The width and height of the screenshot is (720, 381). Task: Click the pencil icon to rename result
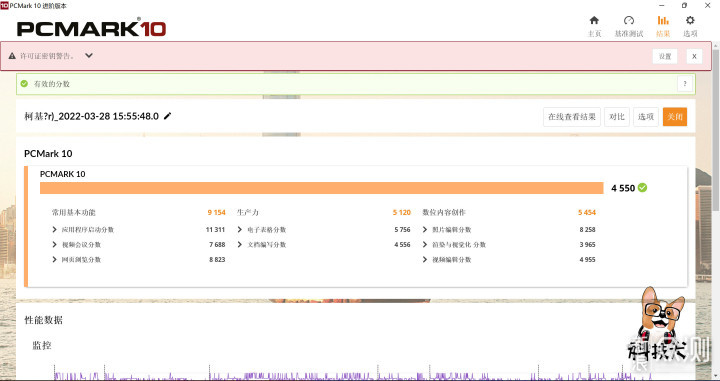168,116
